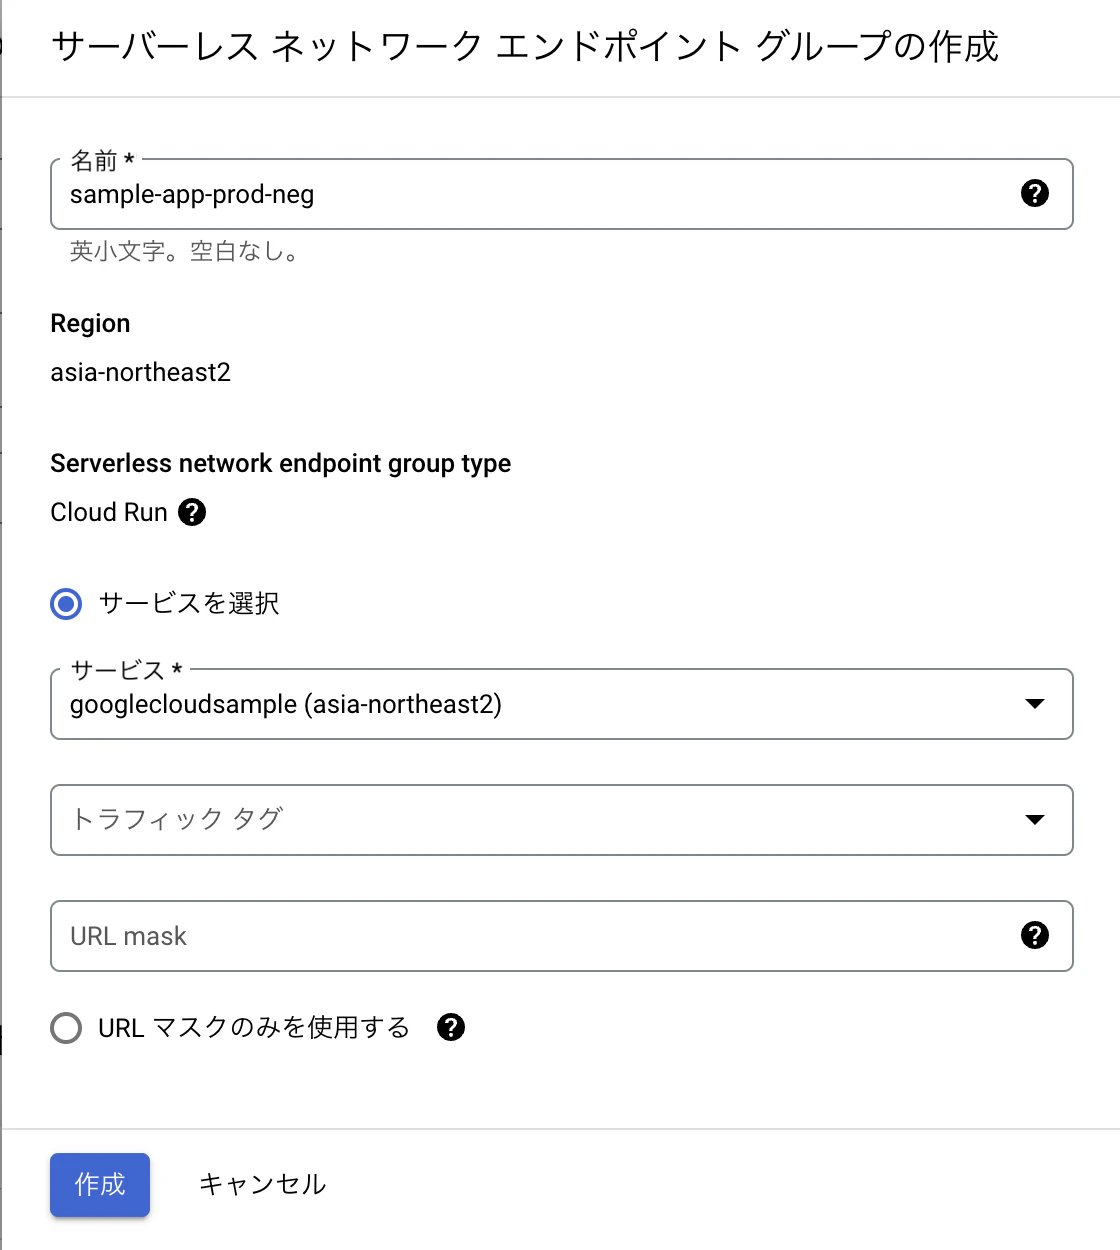Select the サービスを選択 radio button
The height and width of the screenshot is (1250, 1120).
[x=65, y=604]
